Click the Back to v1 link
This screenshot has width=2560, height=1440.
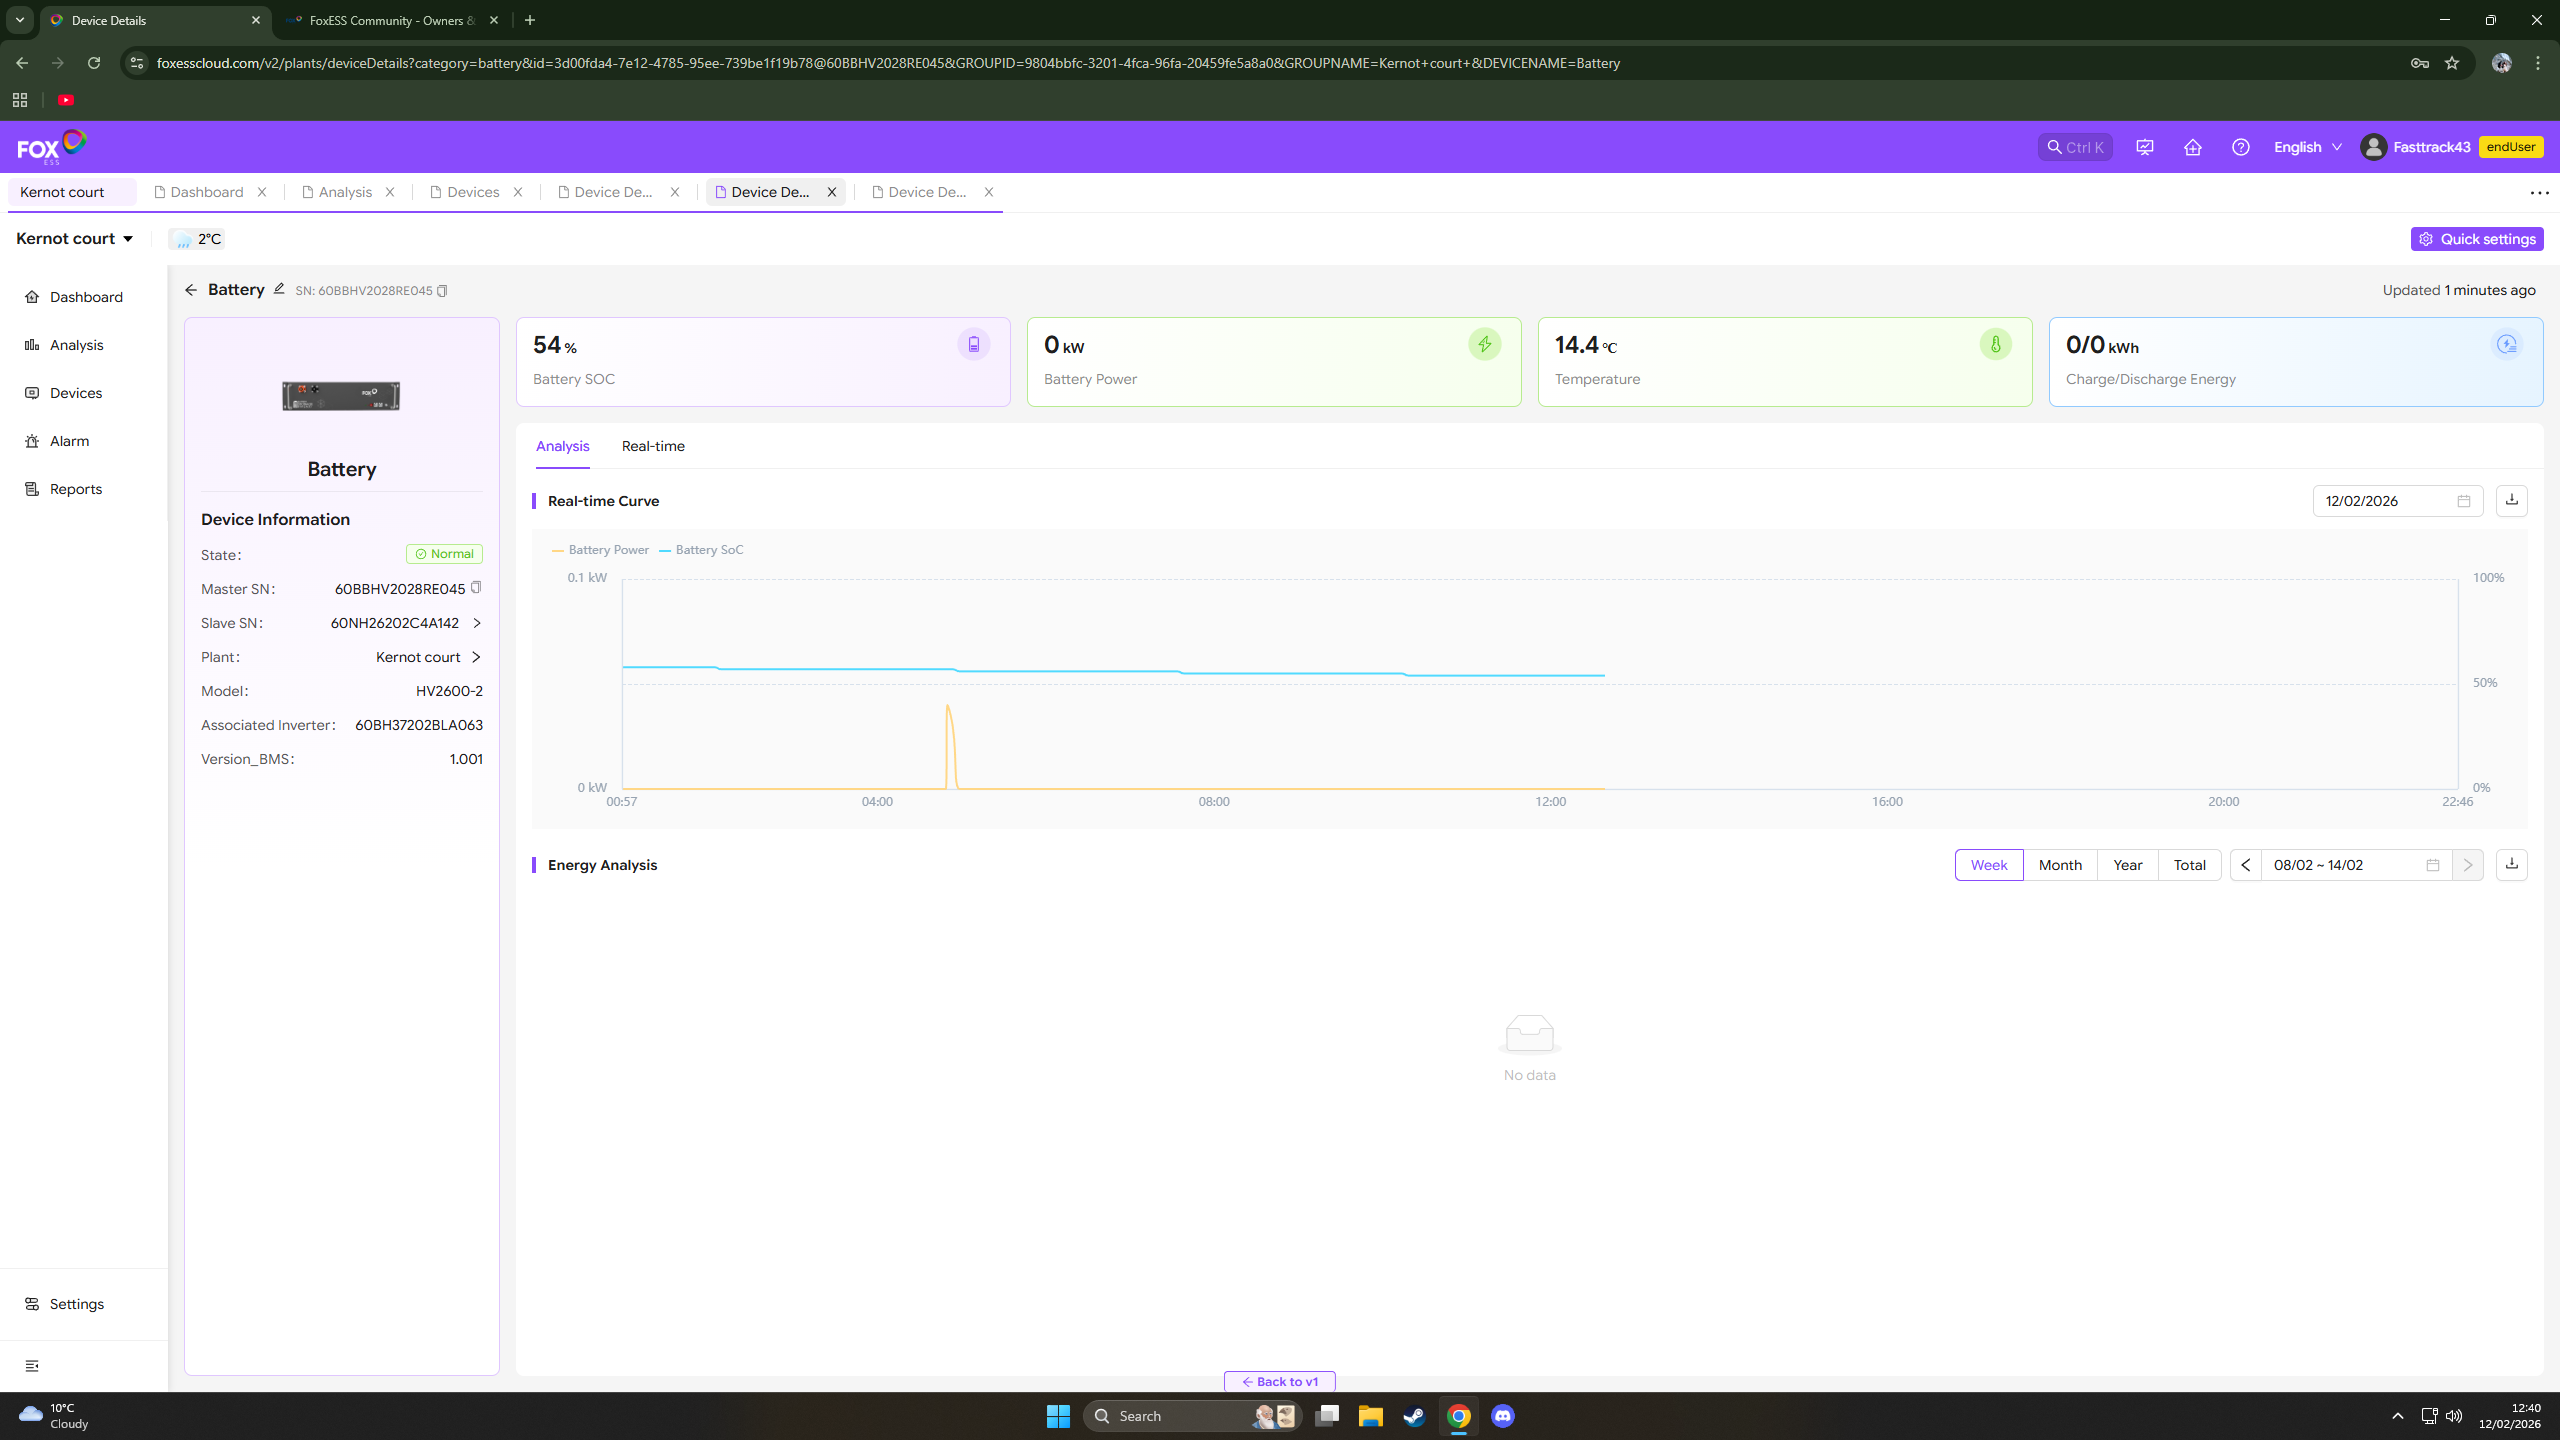pyautogui.click(x=1279, y=1381)
